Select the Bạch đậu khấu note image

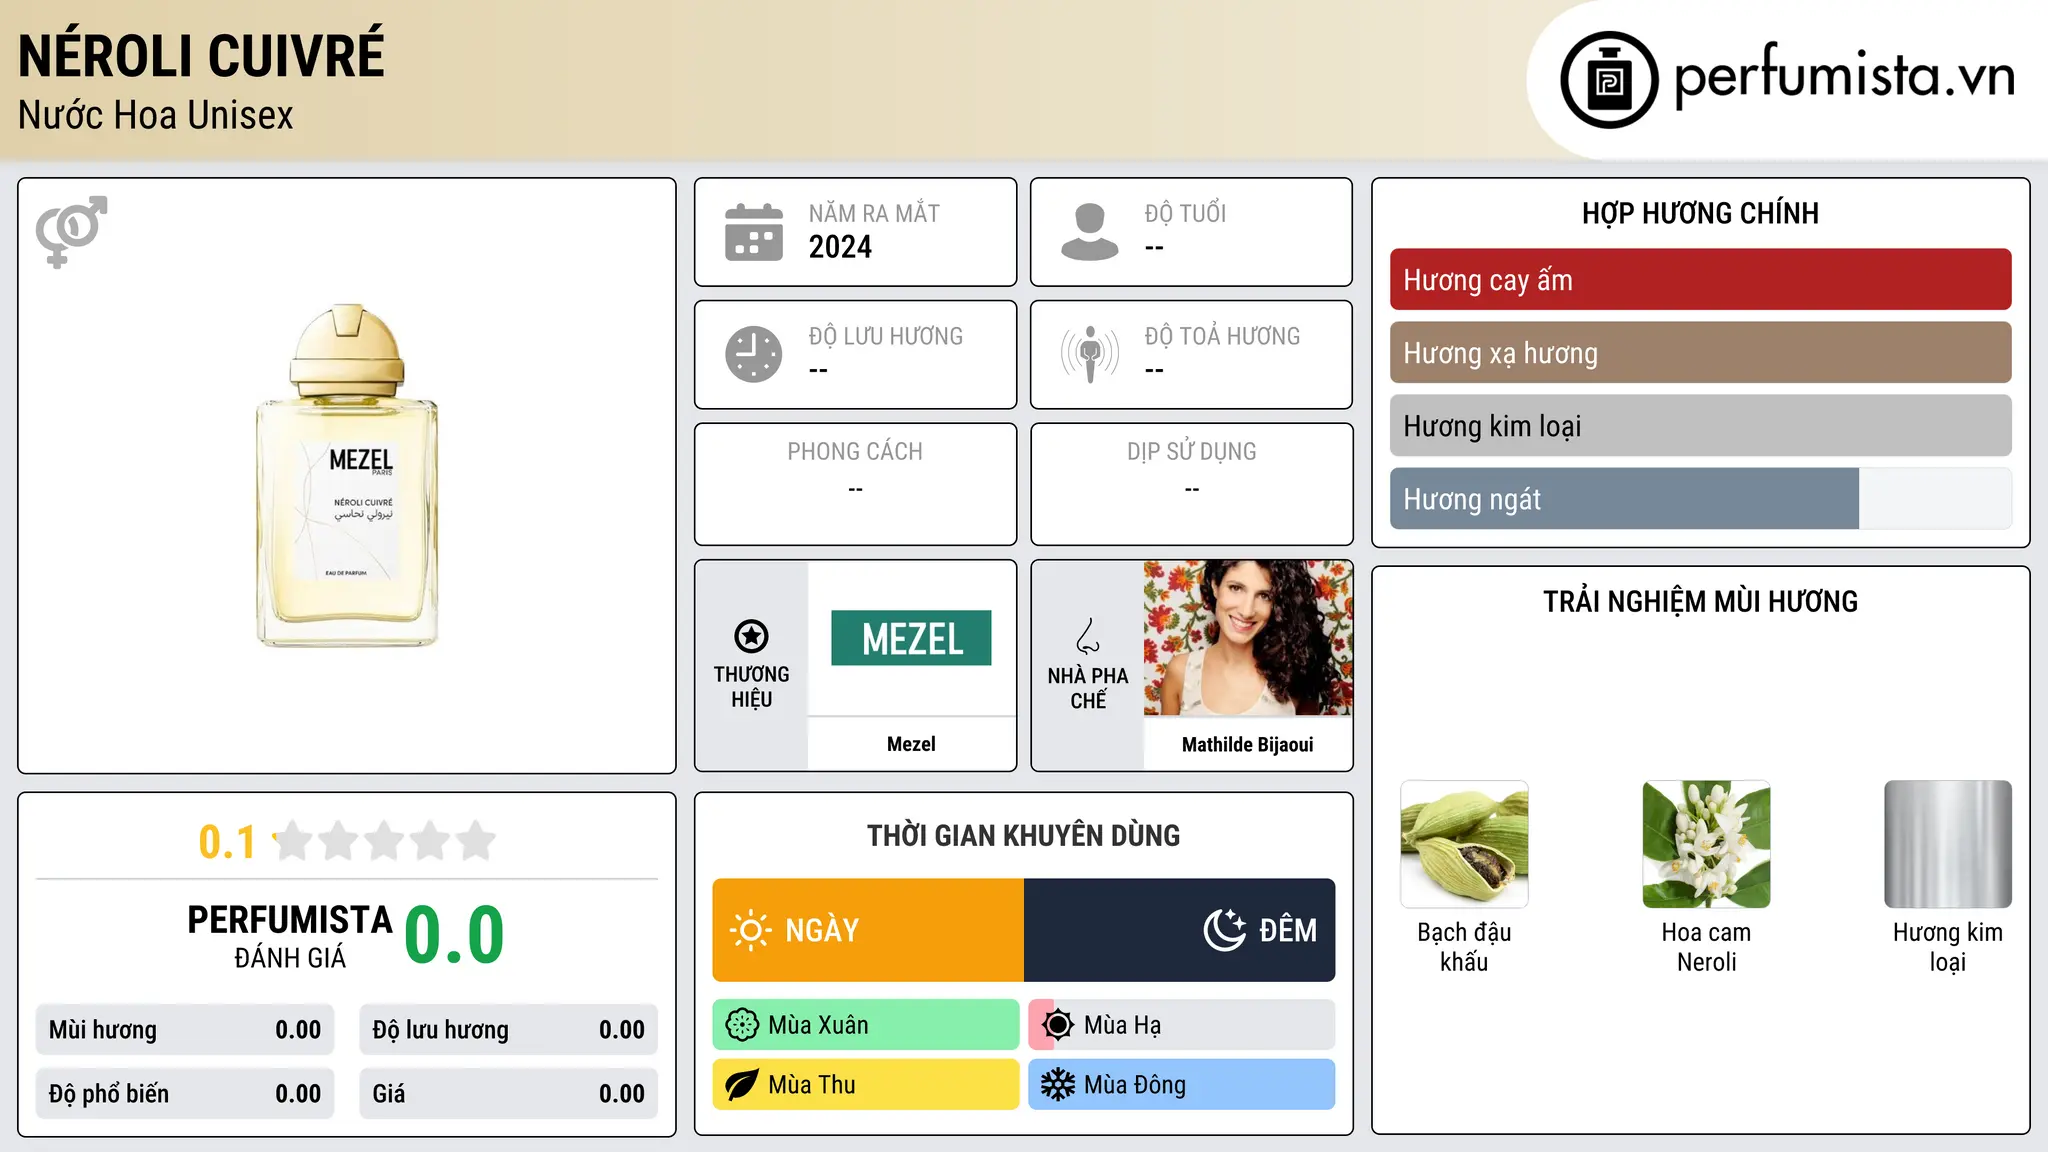(x=1464, y=844)
